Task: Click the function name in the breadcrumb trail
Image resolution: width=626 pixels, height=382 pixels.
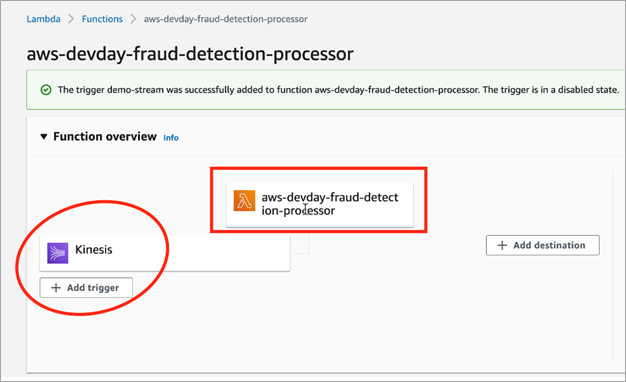Action: (226, 19)
